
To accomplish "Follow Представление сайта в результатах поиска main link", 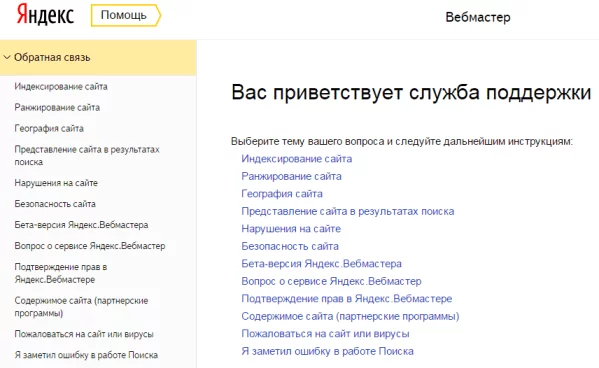I will click(x=348, y=212).
